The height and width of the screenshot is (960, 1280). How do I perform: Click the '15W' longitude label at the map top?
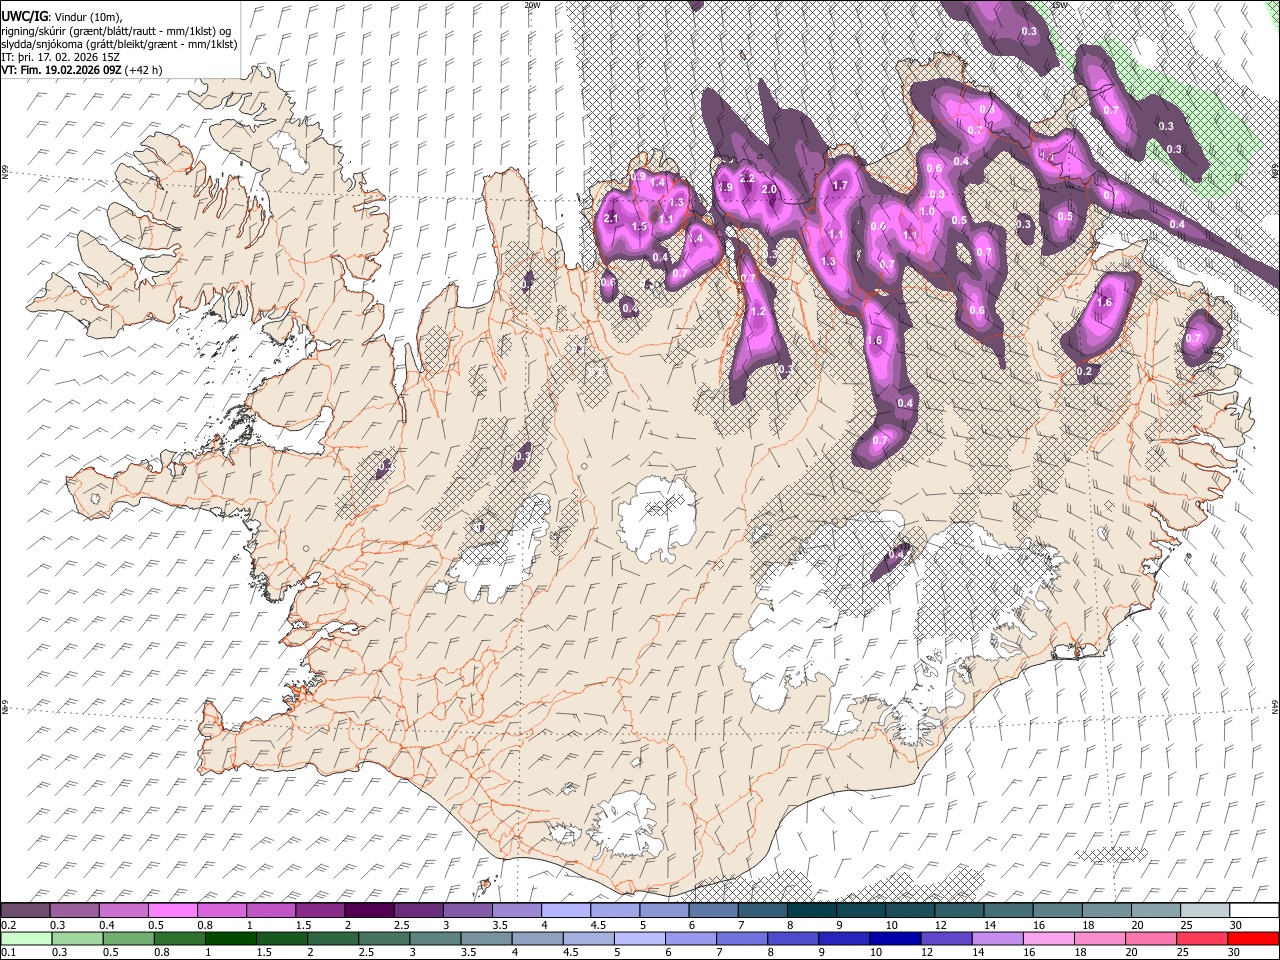[1060, 4]
